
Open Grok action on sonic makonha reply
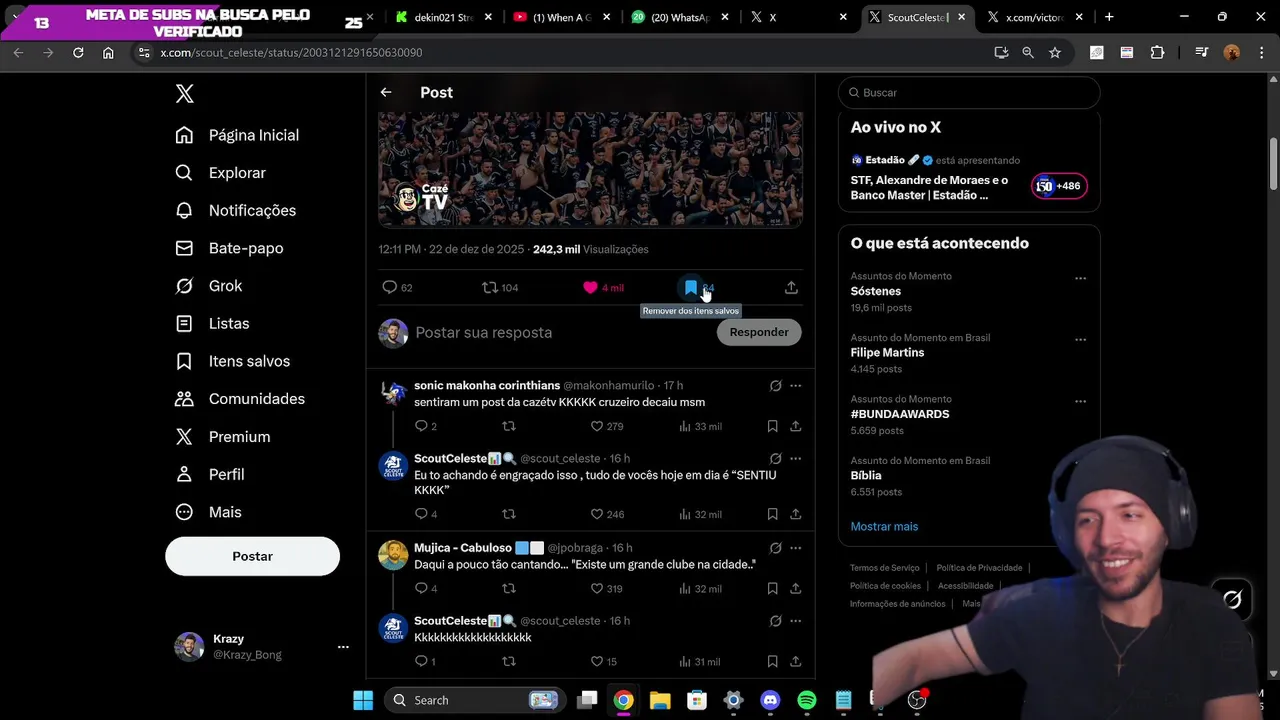(x=775, y=385)
